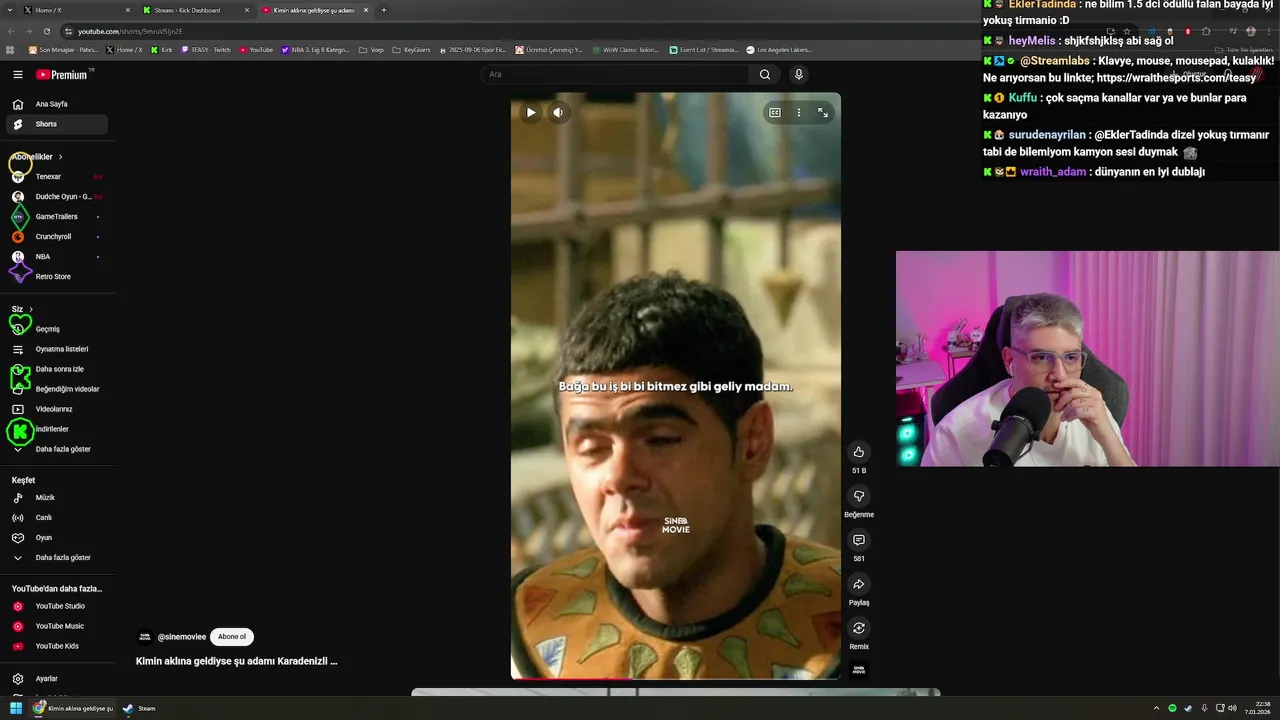Screen dimensions: 1280x720
Task: Open the @sinemoviee channel link
Action: point(182,637)
